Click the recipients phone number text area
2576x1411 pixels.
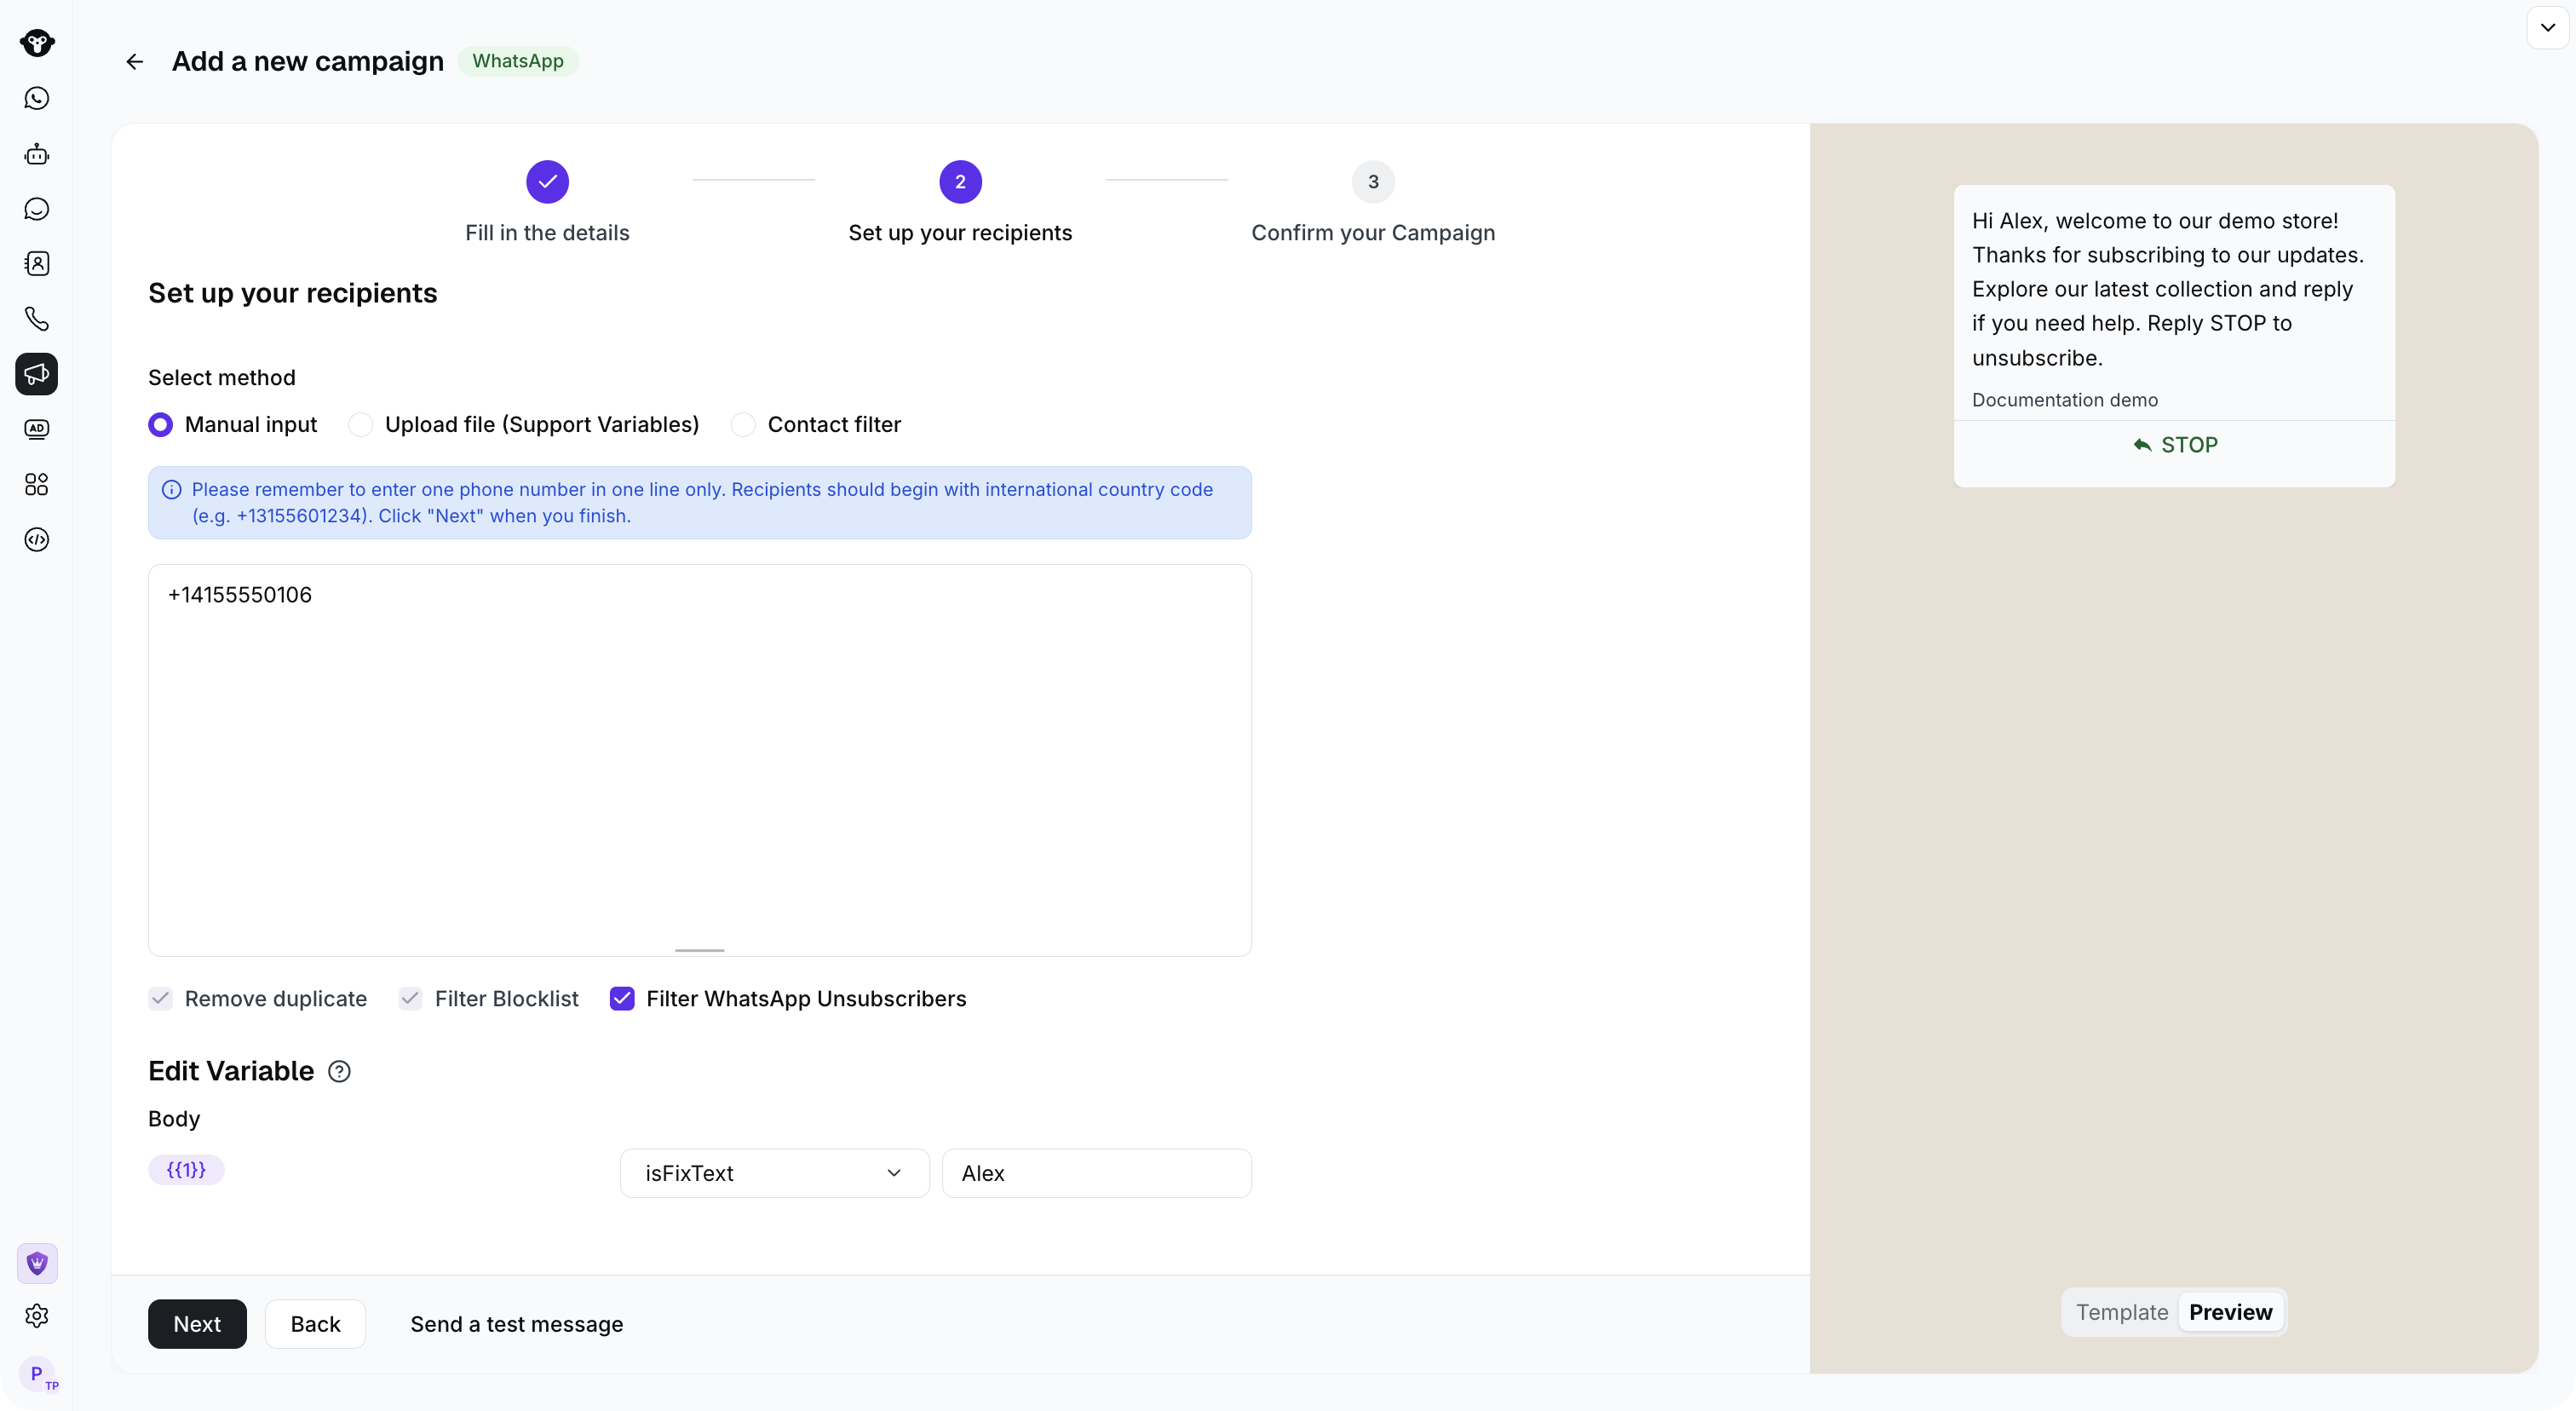pos(700,760)
